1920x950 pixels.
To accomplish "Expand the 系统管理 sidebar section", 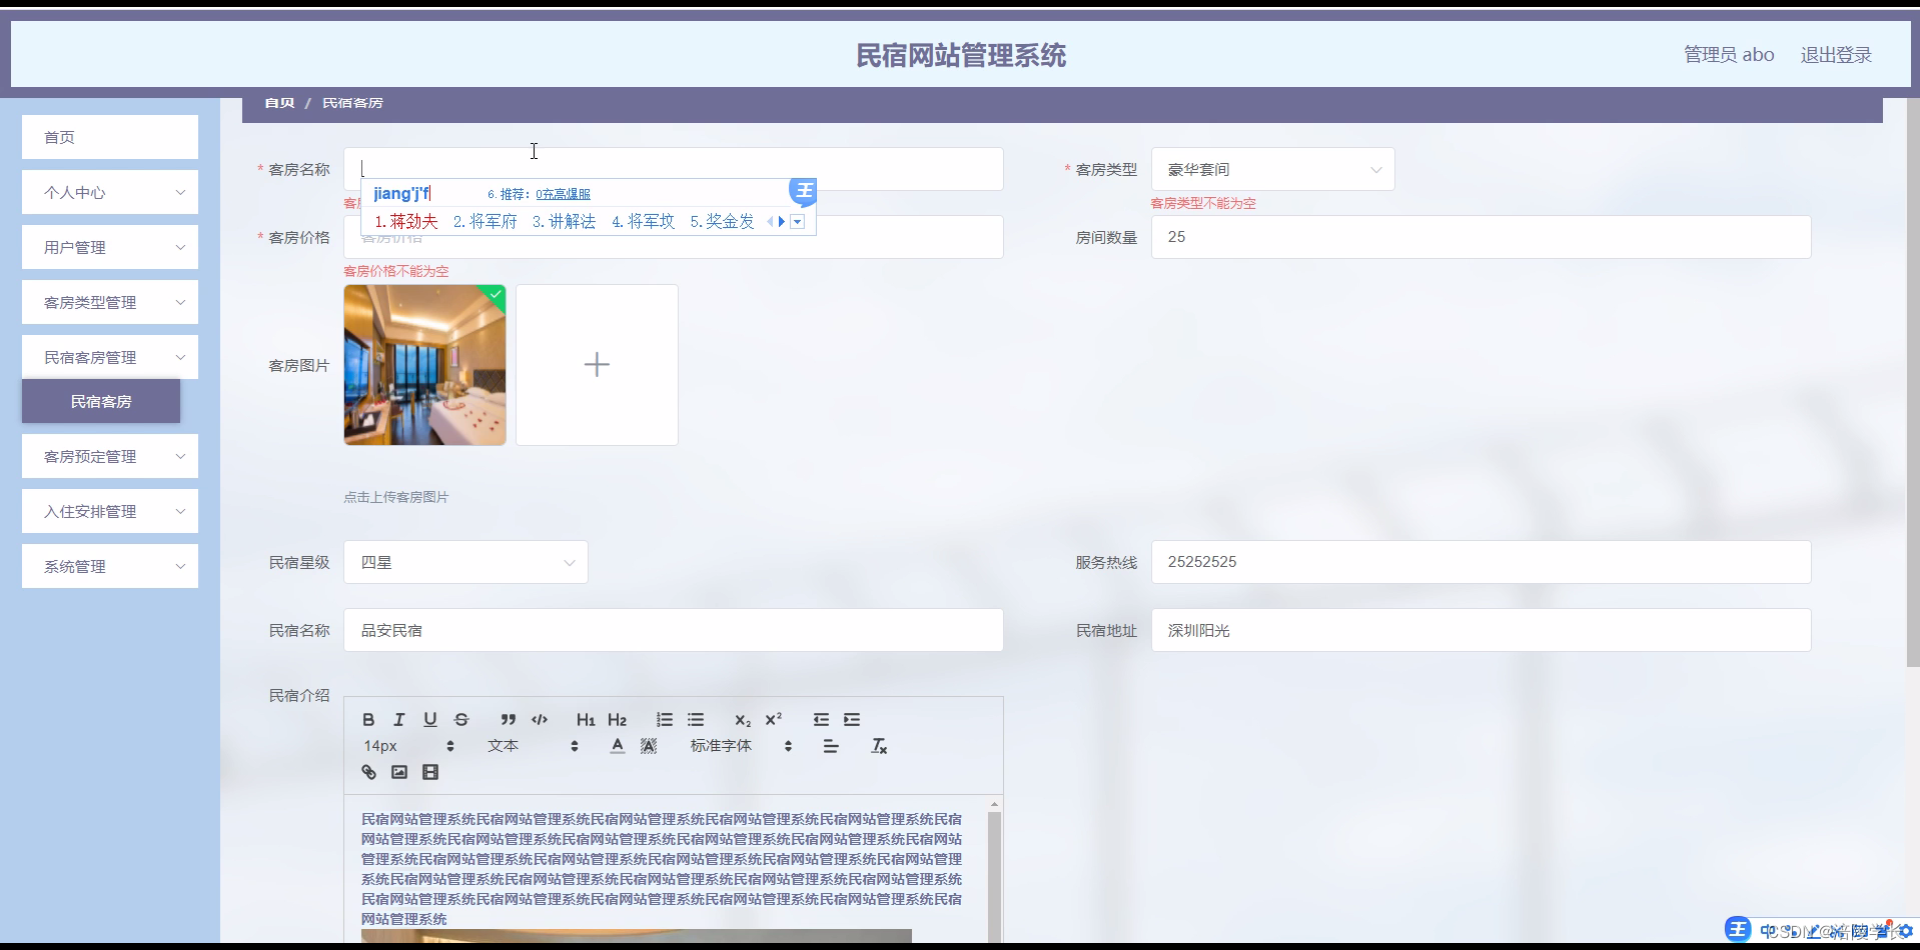I will point(109,566).
